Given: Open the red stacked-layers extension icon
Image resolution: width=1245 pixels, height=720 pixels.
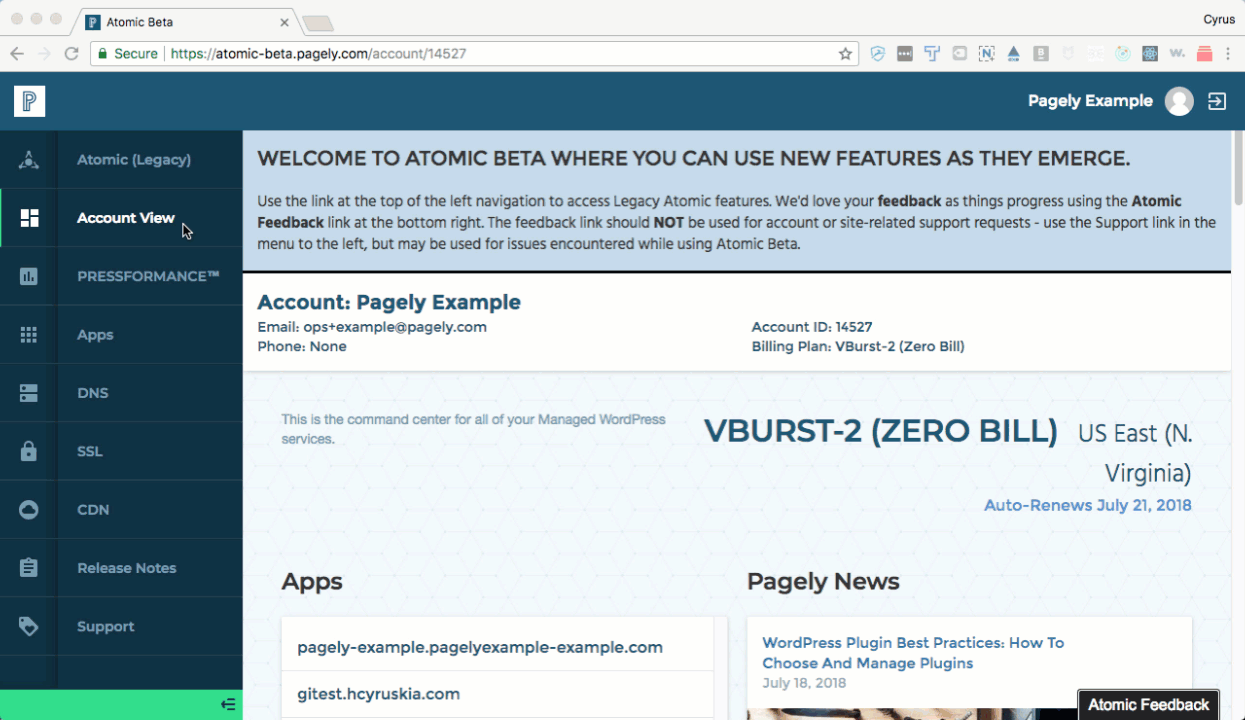Looking at the screenshot, I should [x=1203, y=54].
